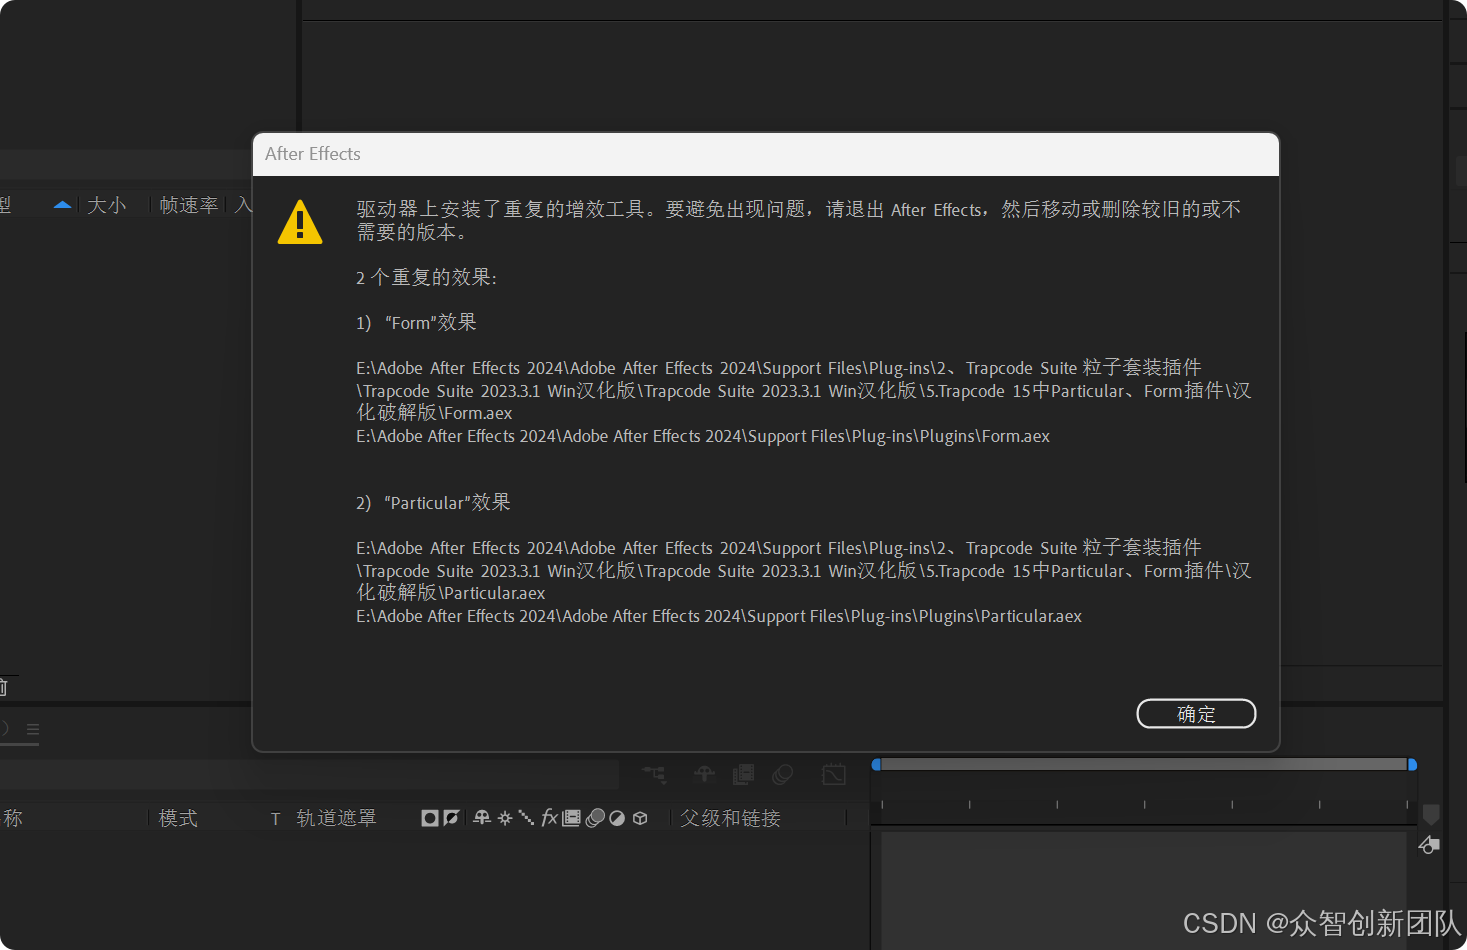Click the quality and sampling switch icon
The image size is (1467, 950).
pos(527,818)
